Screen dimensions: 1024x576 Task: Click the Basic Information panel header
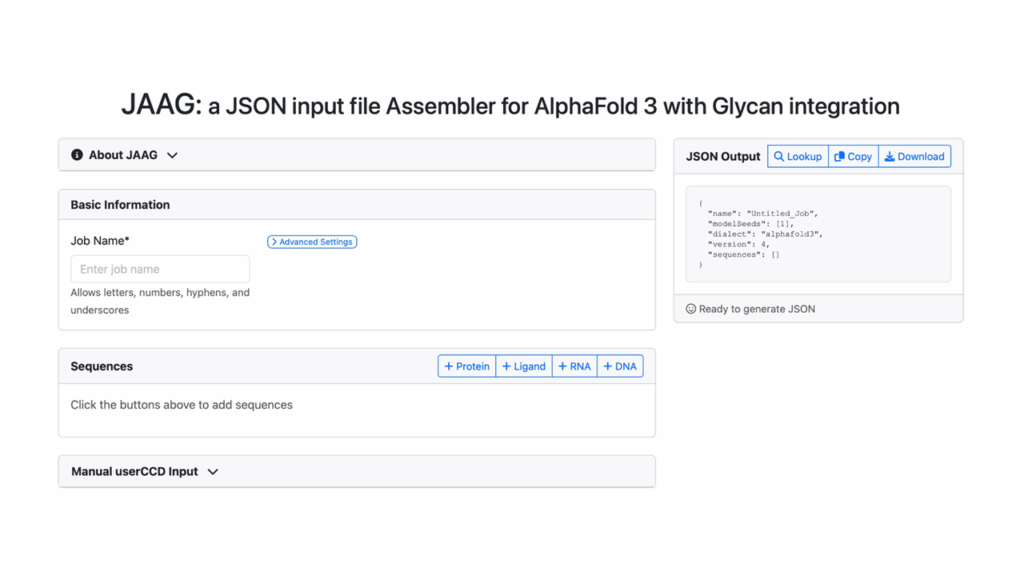(x=120, y=205)
